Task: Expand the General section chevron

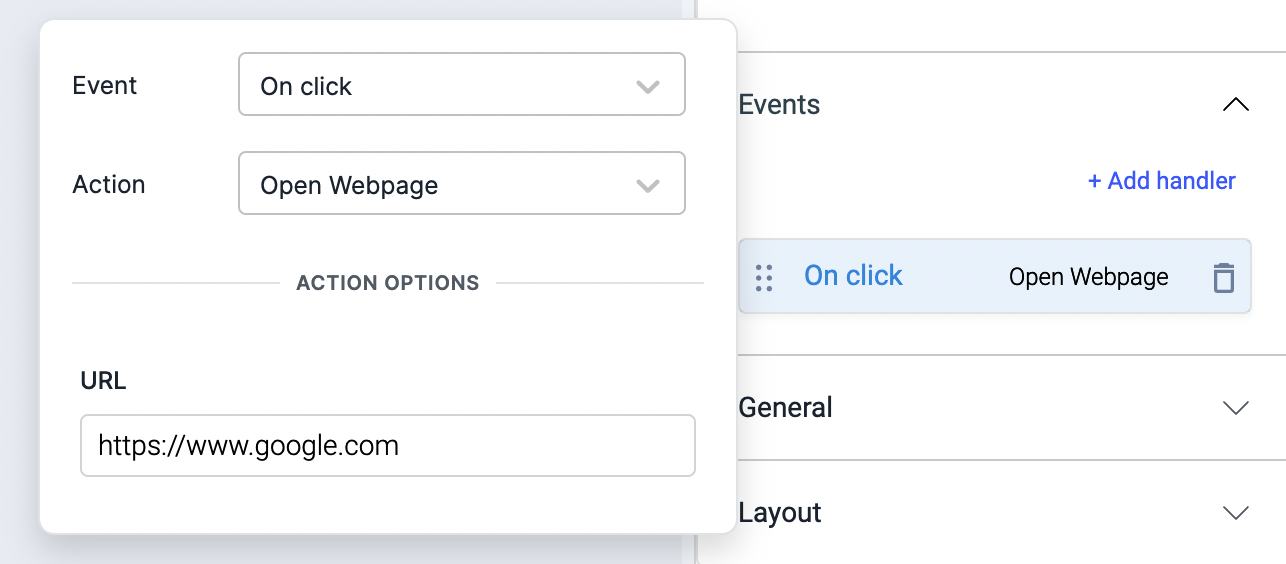Action: tap(1236, 408)
